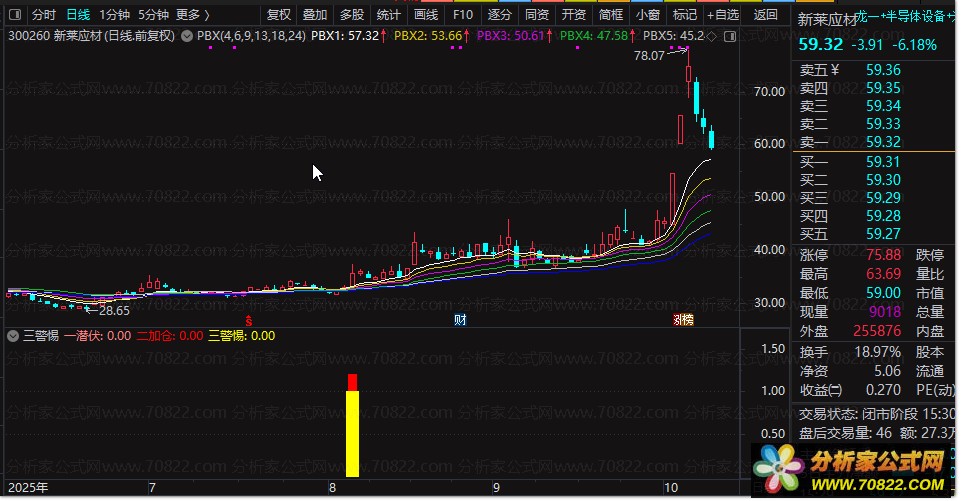Click the PBX3: 50.61 value
The width and height of the screenshot is (961, 501).
pos(511,36)
